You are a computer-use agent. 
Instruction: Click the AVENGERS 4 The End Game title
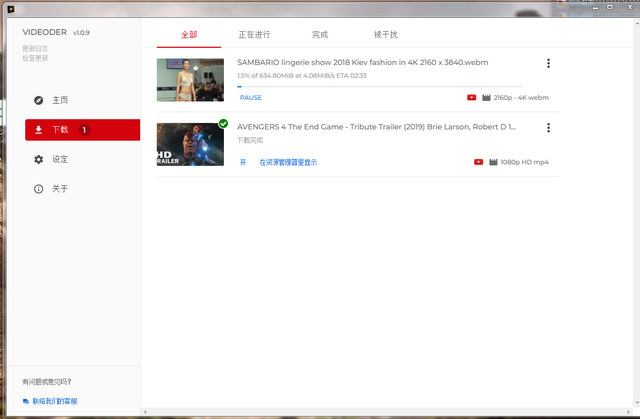[376, 127]
